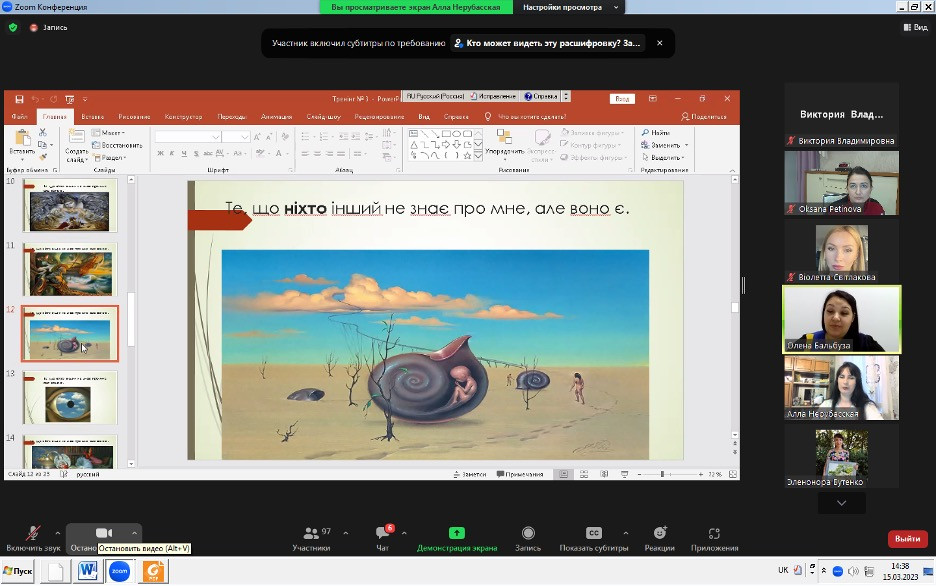Screen dimensions: 936x586
Task: Click the Paste (Вставить) clipboard icon
Action: tap(23, 138)
